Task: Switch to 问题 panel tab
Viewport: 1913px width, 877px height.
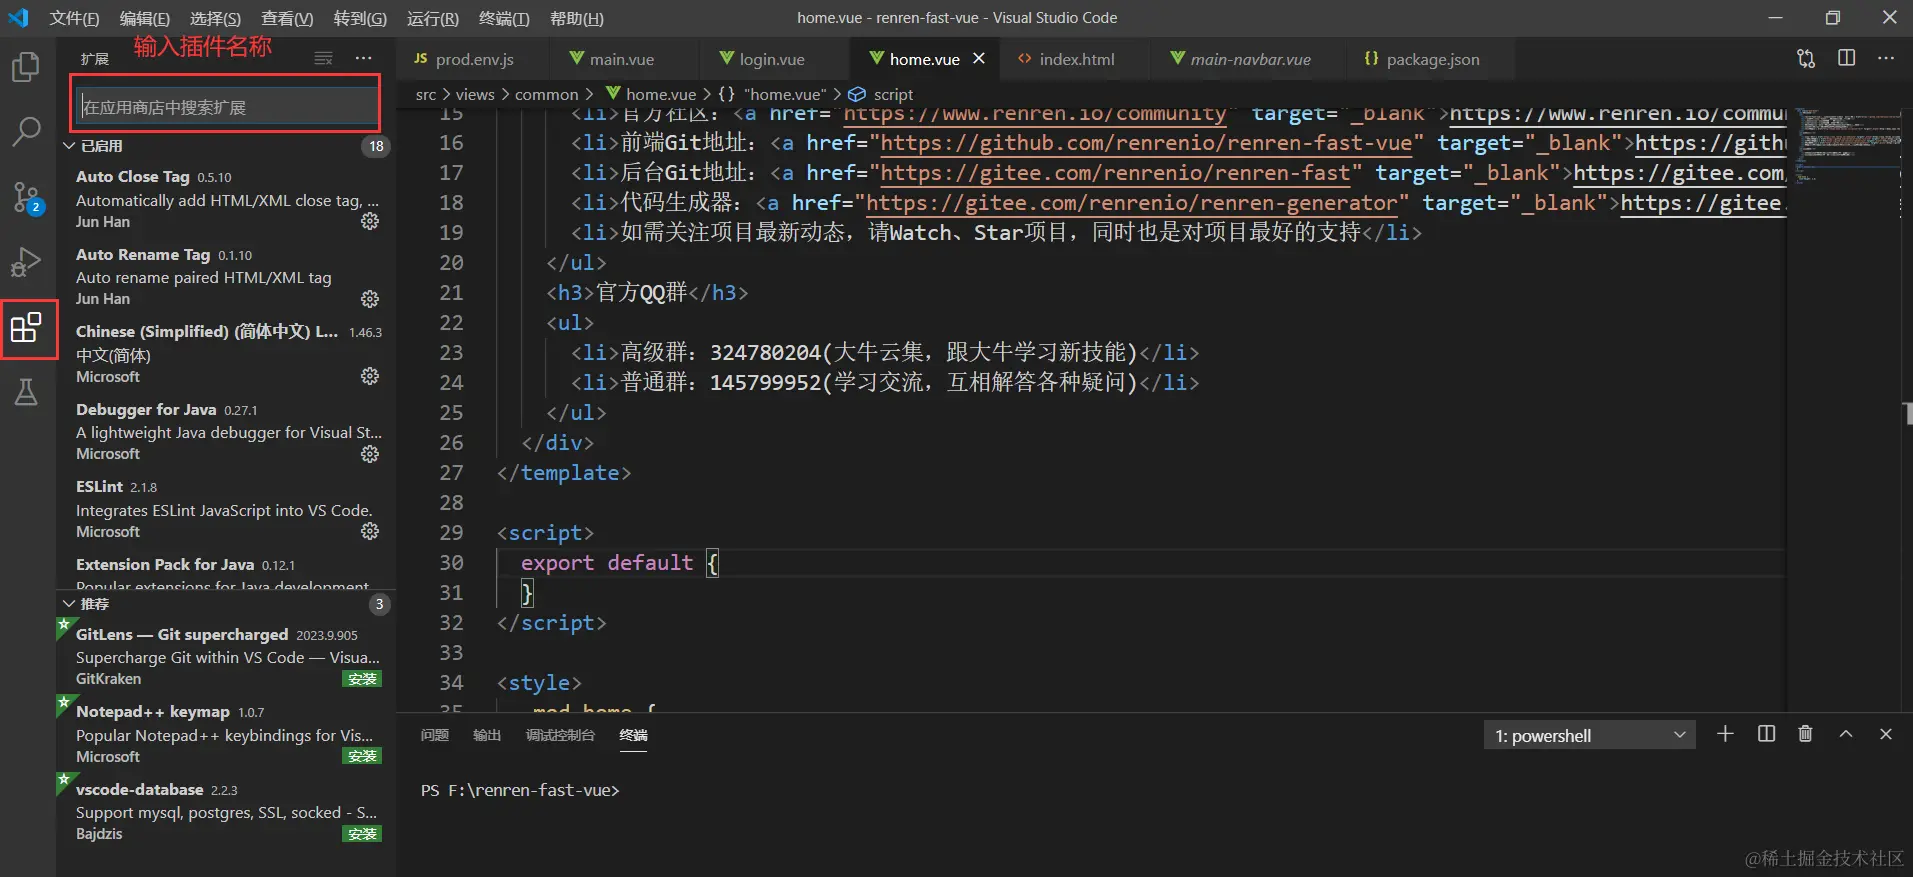Action: pos(435,735)
